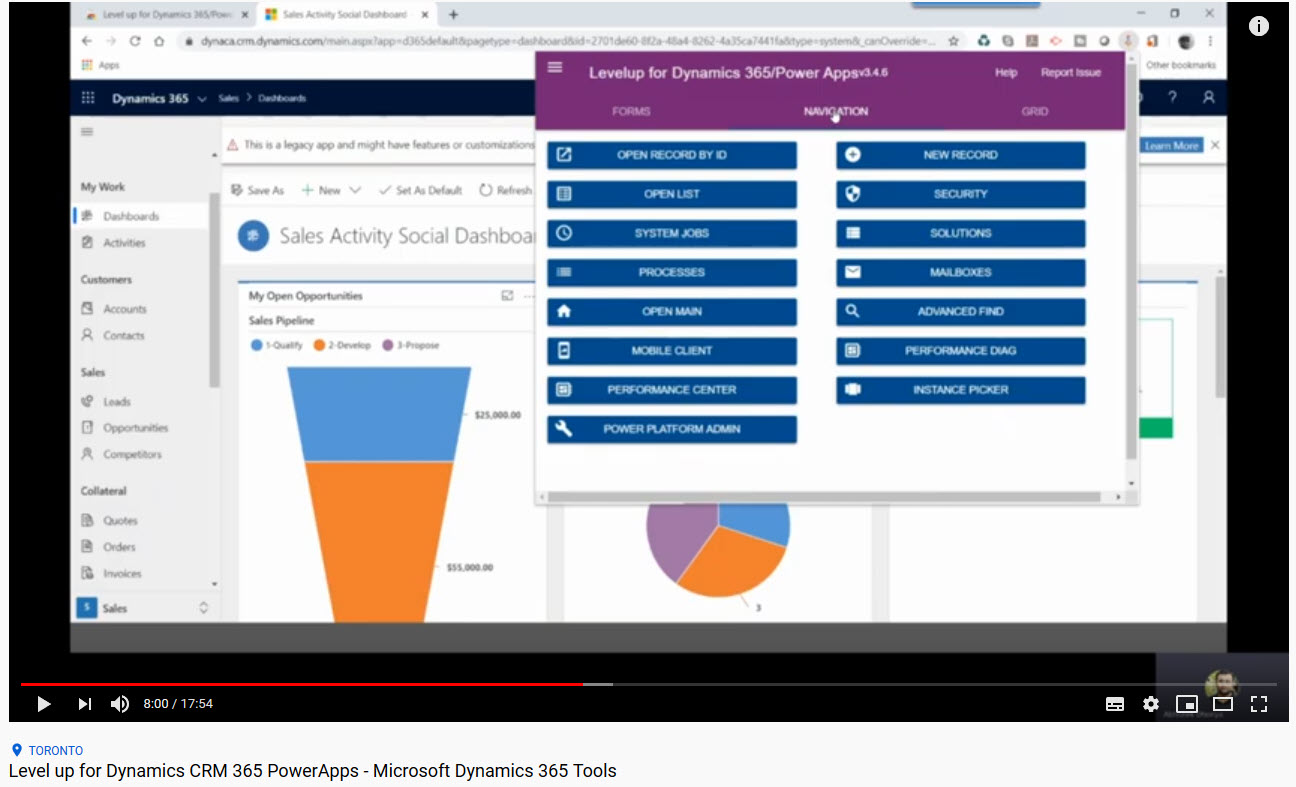The height and width of the screenshot is (787, 1296).
Task: Open SOLUTIONS from Levelup
Action: click(x=961, y=233)
